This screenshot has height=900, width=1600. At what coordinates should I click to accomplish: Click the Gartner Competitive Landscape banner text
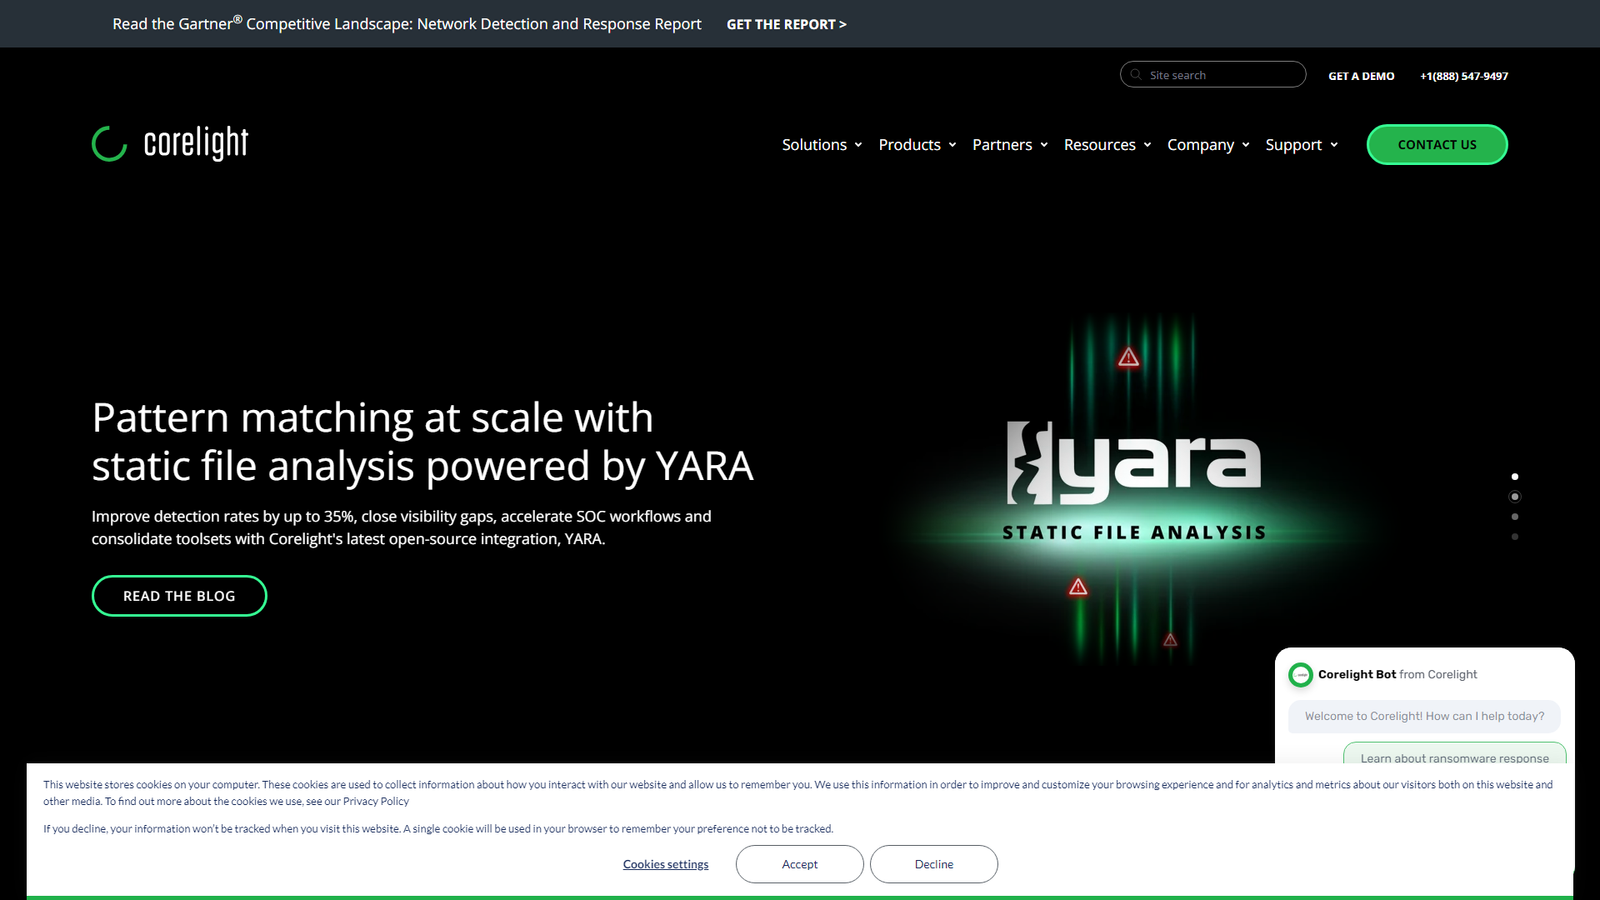tap(407, 24)
